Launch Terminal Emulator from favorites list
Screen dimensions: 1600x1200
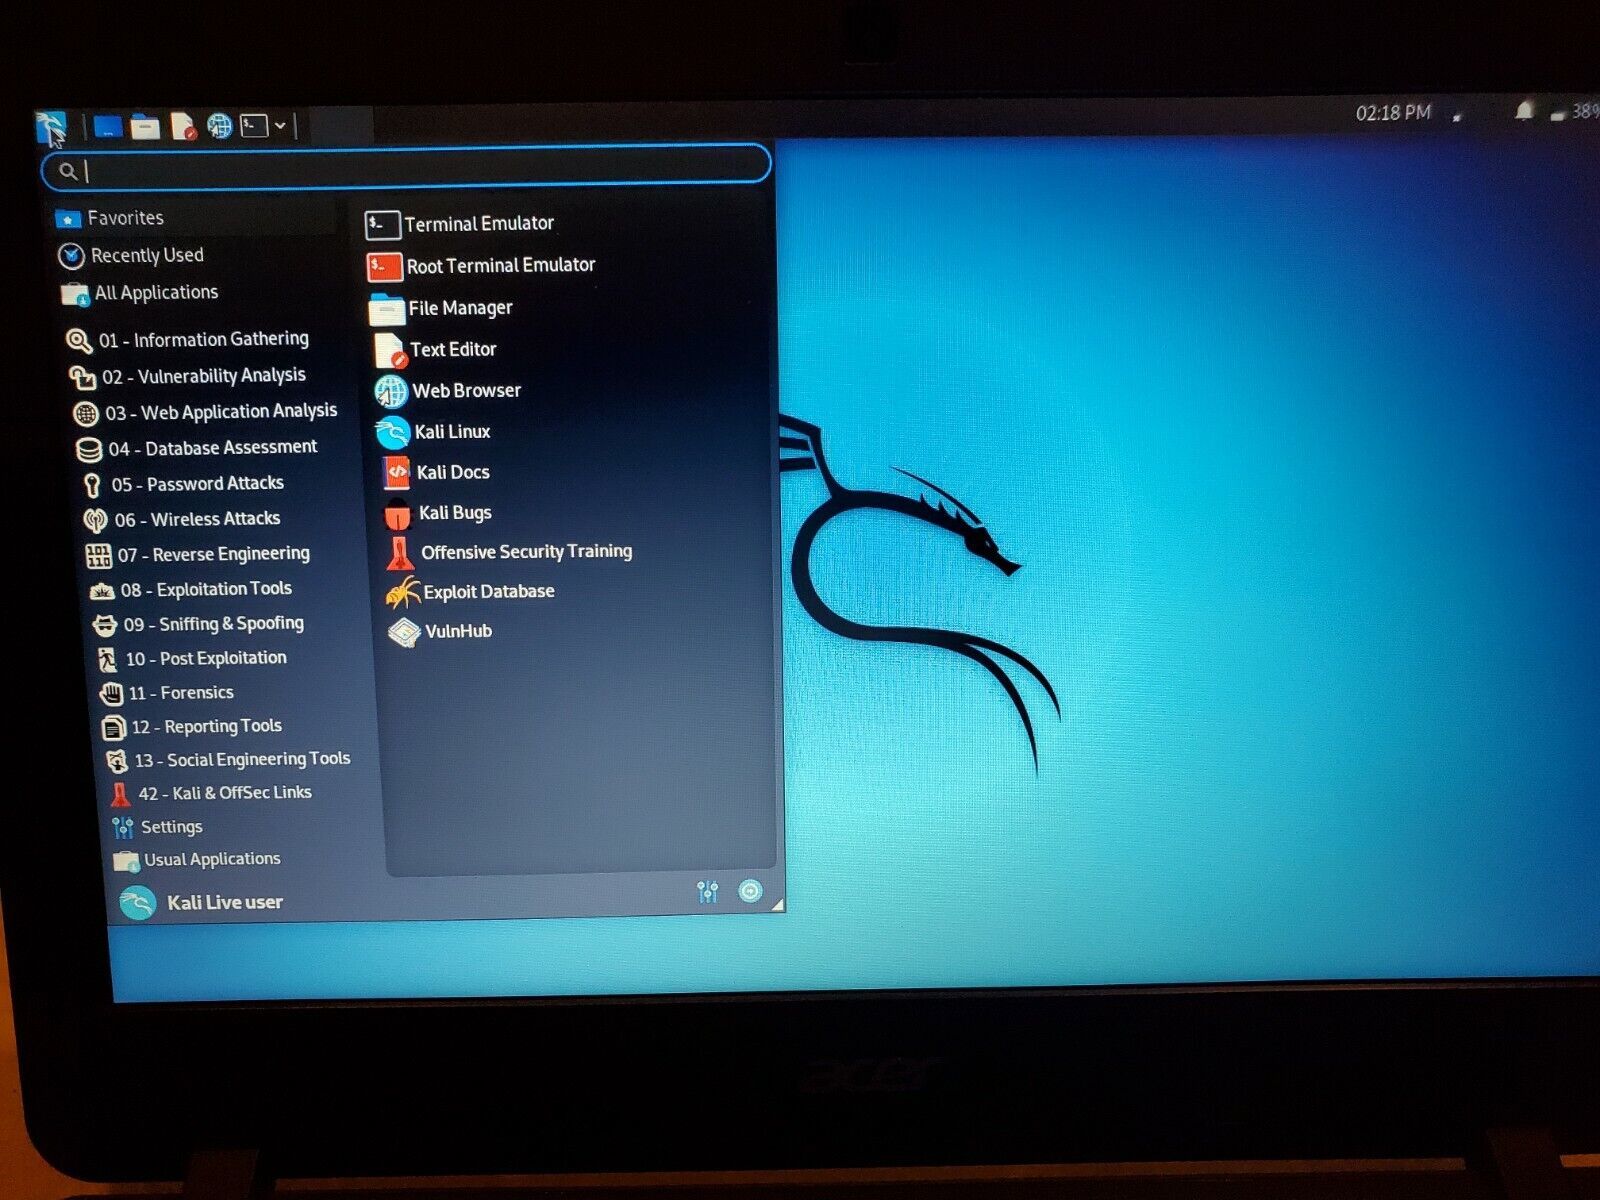460,224
